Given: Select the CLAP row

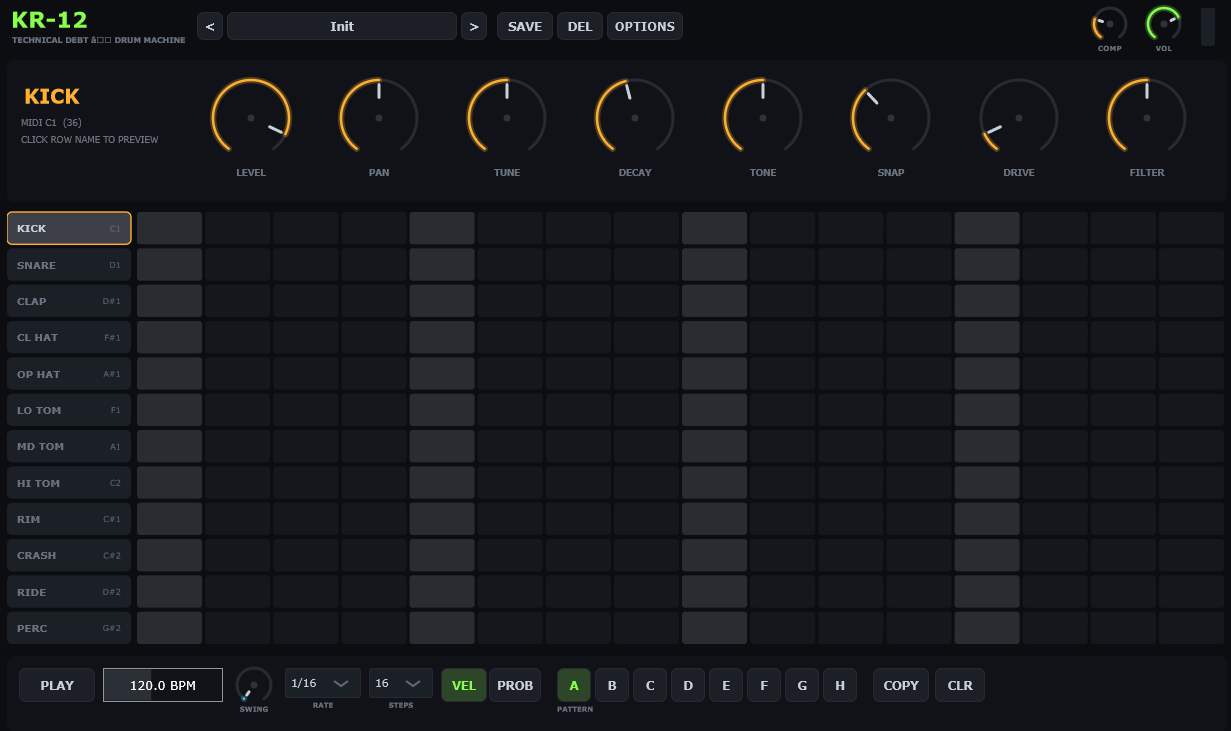Looking at the screenshot, I should 69,301.
